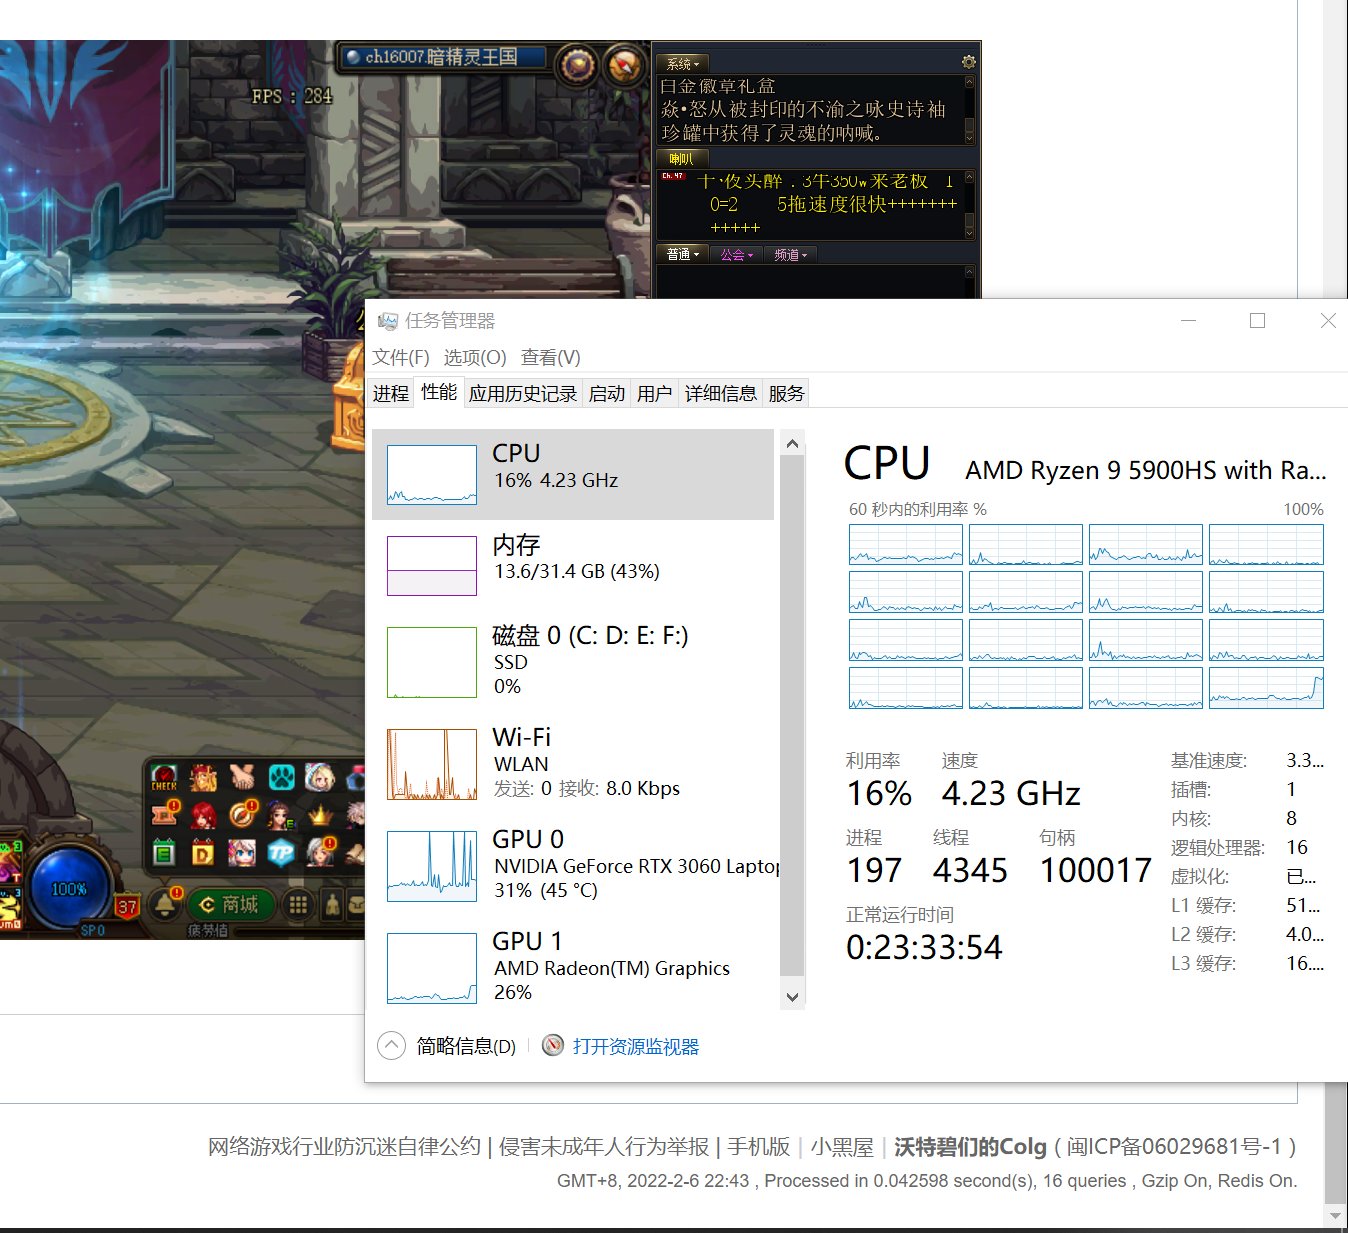Viewport: 1348px width, 1233px height.
Task: Open the 手机版 footer link
Action: click(x=758, y=1146)
